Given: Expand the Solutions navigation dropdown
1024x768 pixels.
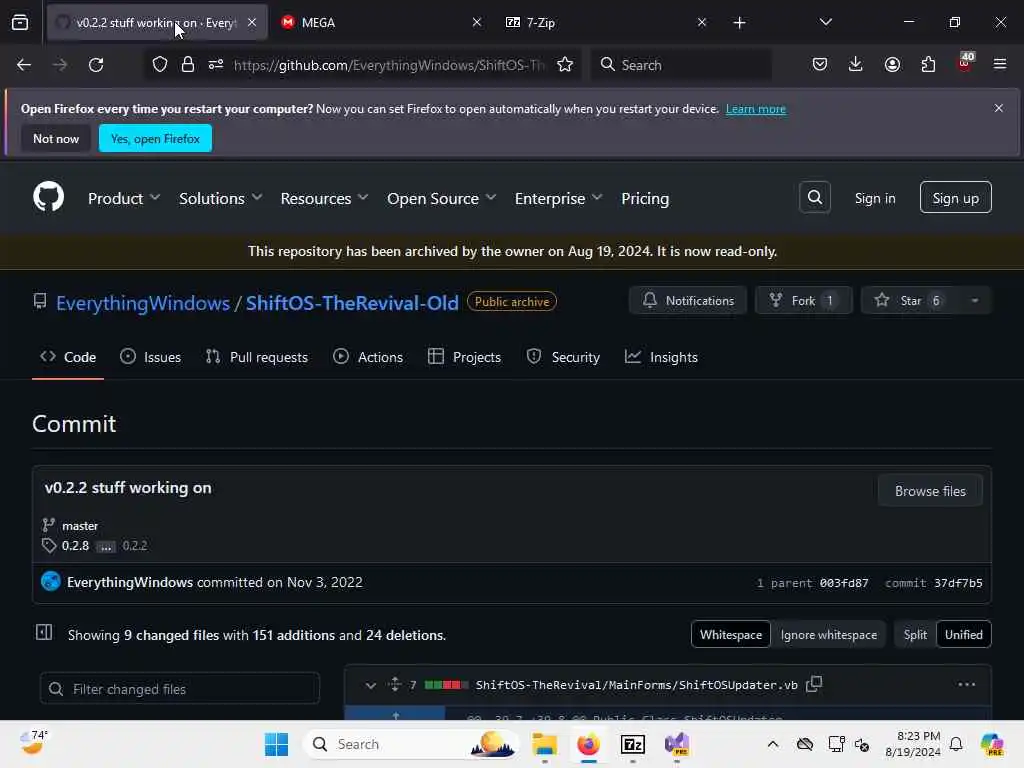Looking at the screenshot, I should [x=221, y=198].
